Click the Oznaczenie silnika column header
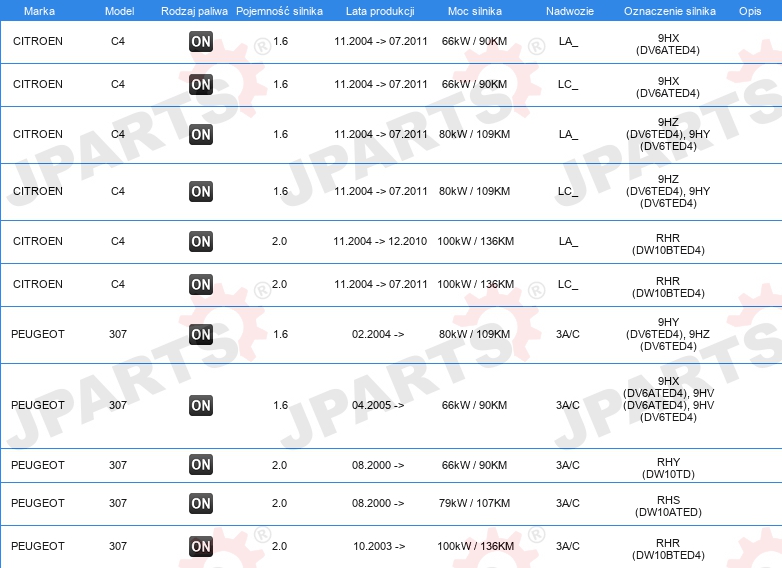Image resolution: width=782 pixels, height=568 pixels. (670, 11)
